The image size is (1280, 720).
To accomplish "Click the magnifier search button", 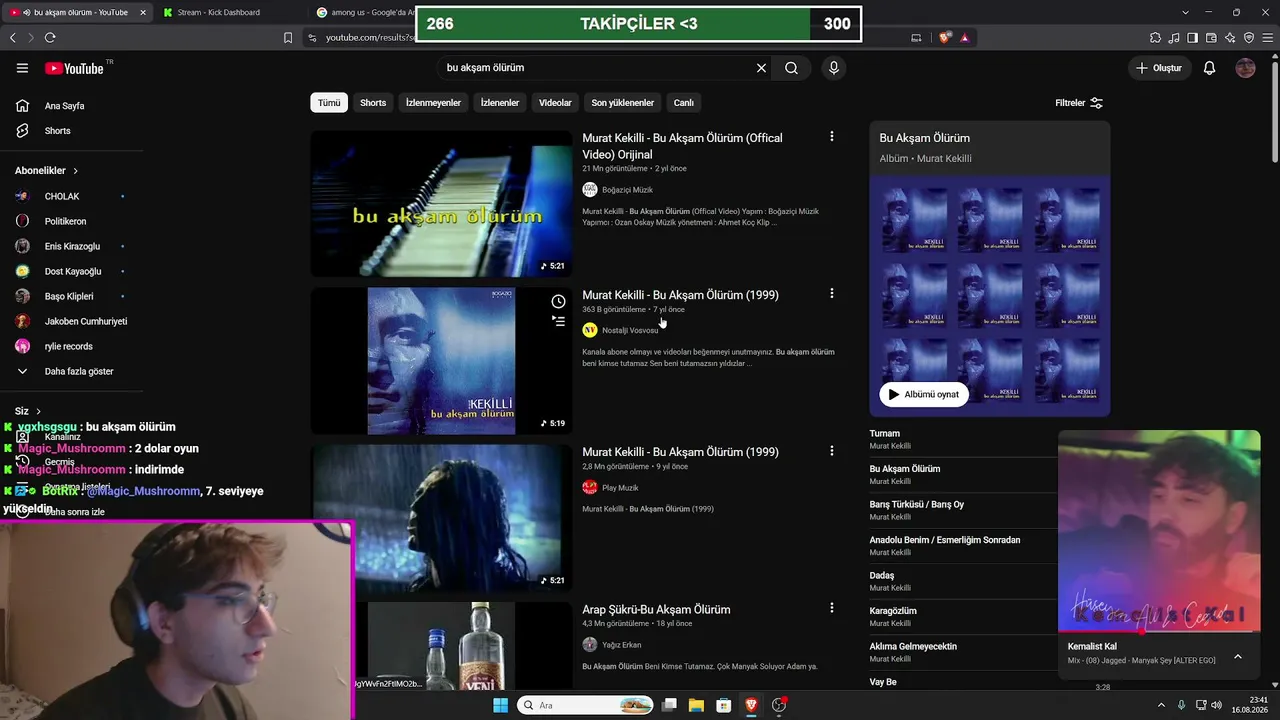I will [791, 68].
